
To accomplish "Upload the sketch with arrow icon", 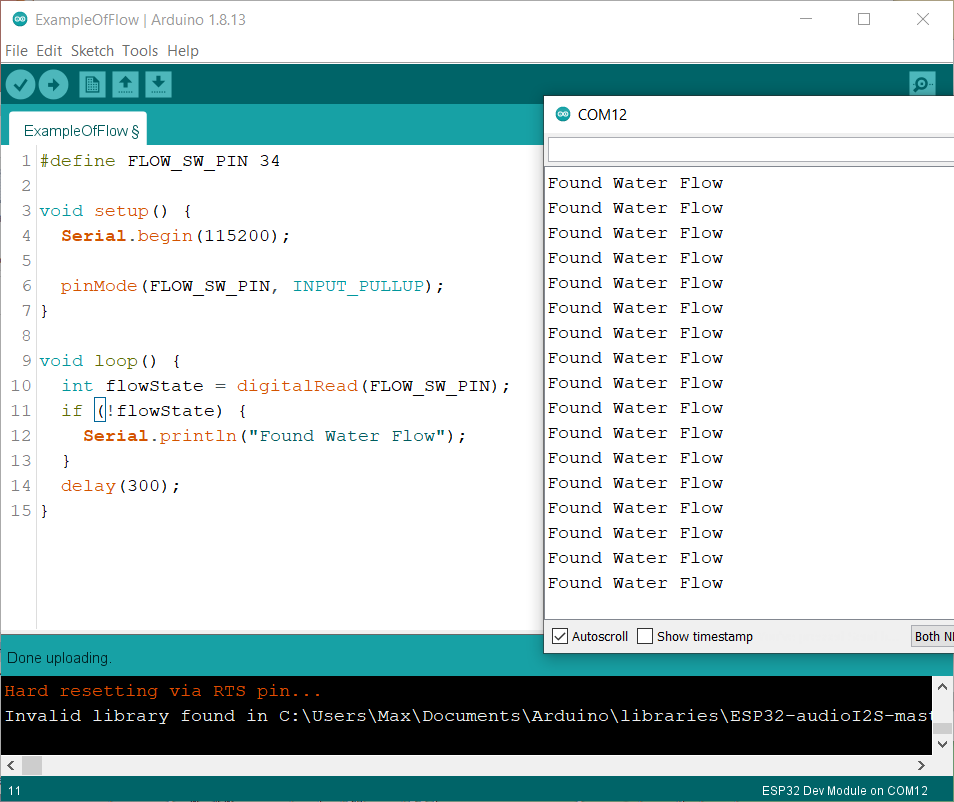I will (54, 84).
